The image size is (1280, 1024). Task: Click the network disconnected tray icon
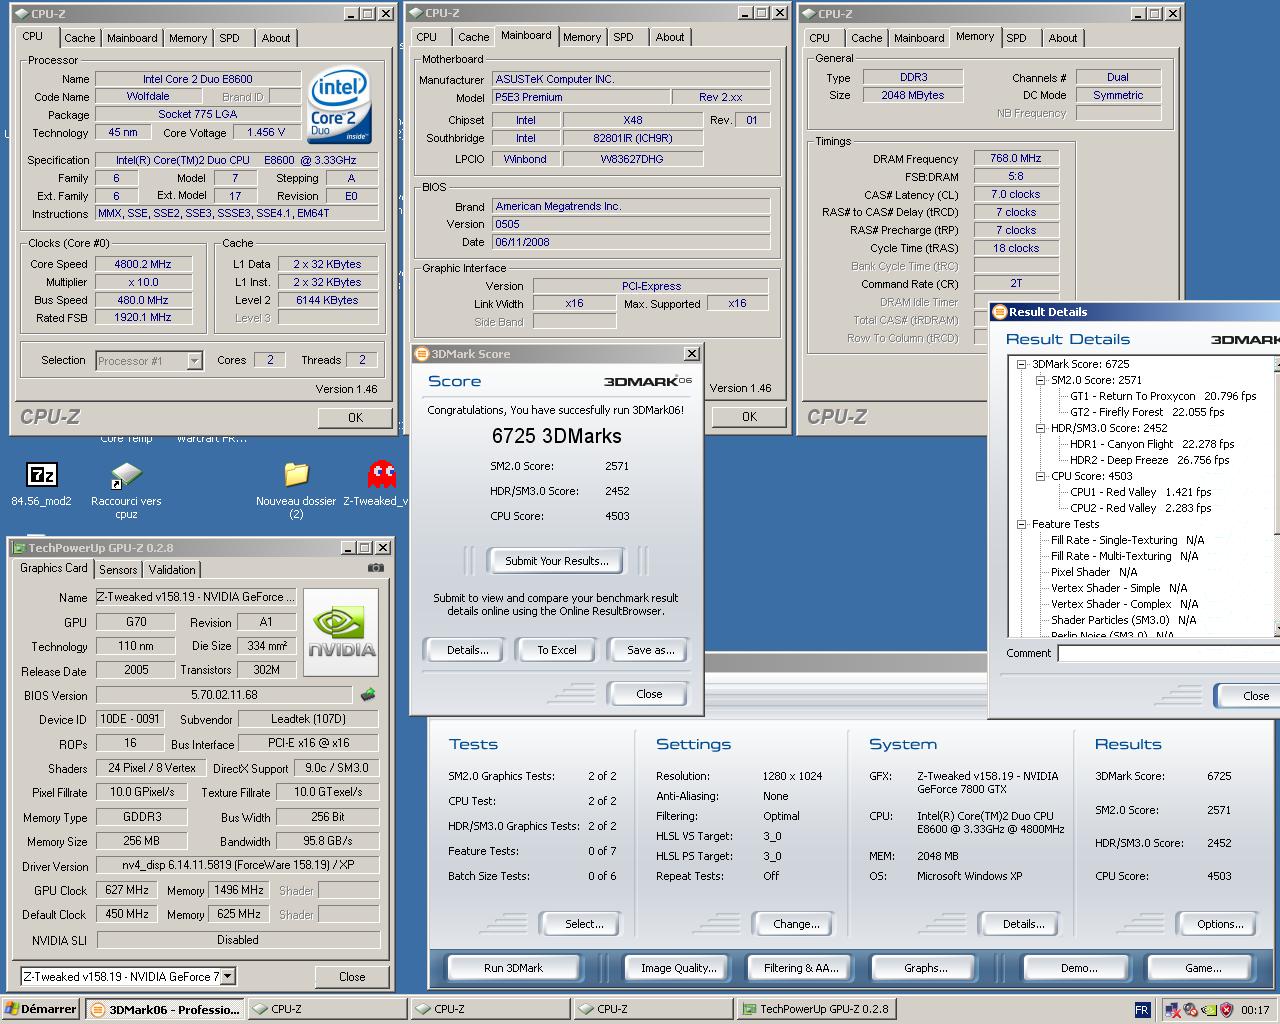(1174, 1010)
